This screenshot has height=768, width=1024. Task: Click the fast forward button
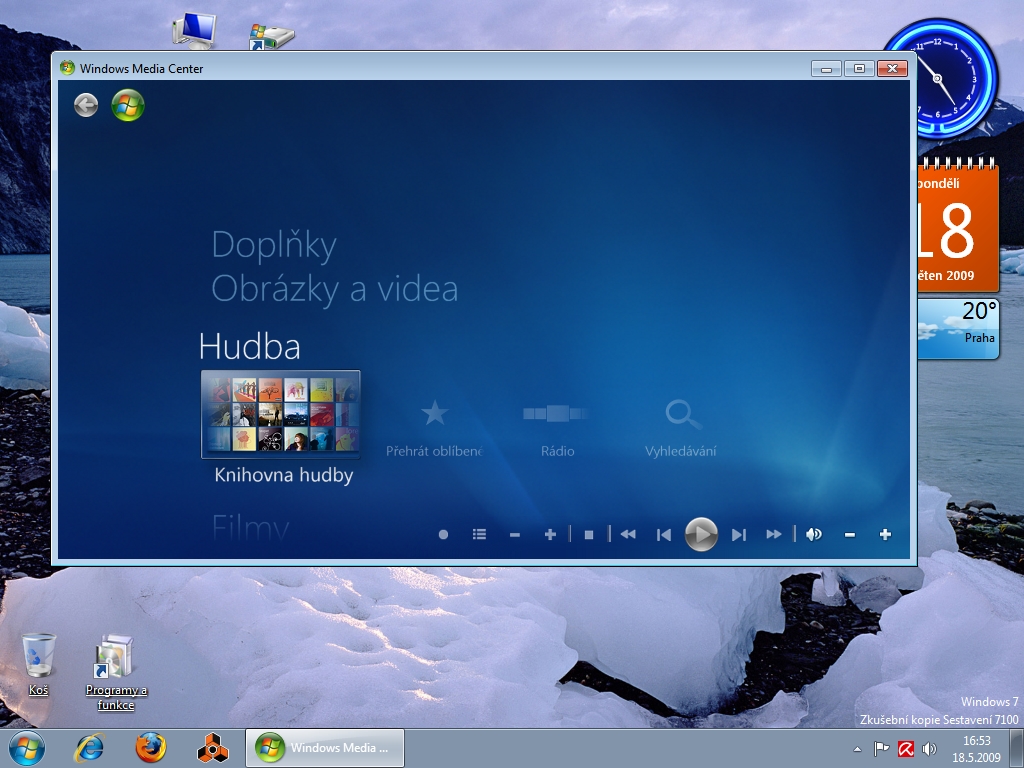click(x=774, y=534)
